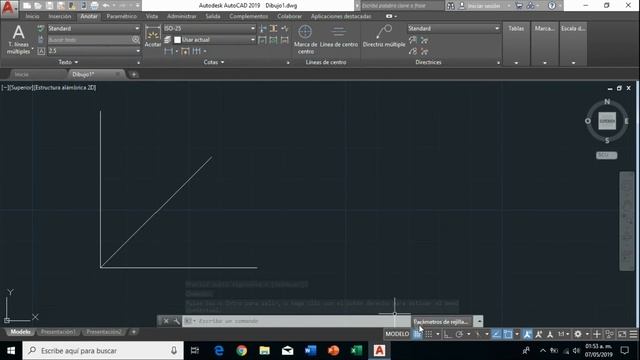Click the new drawing tab plus button
The image size is (640, 360).
[133, 75]
